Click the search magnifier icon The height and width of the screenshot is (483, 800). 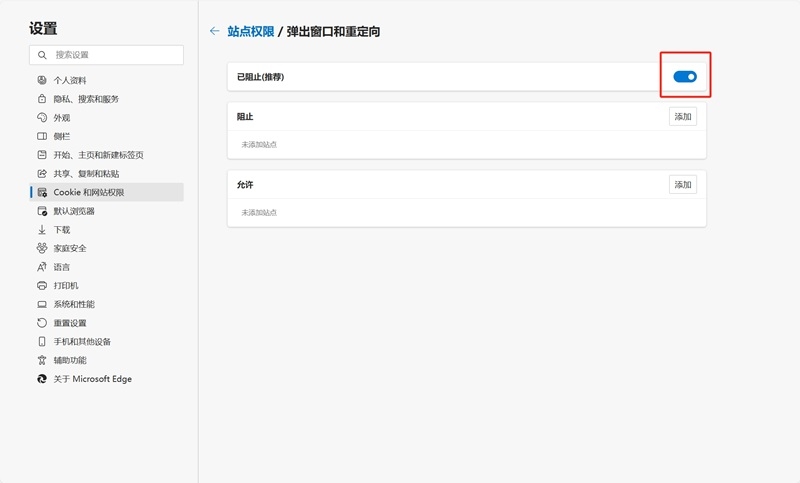coord(42,55)
